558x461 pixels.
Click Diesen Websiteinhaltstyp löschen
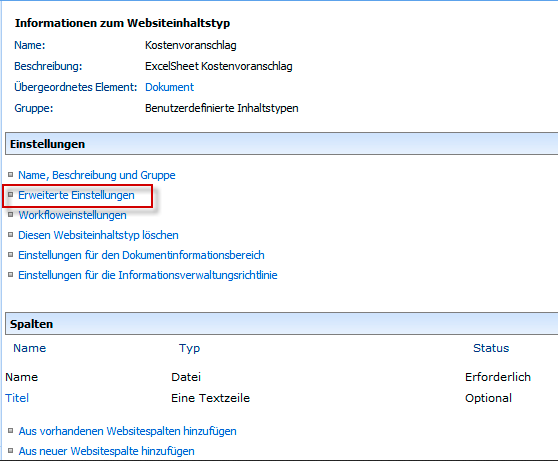coord(98,235)
